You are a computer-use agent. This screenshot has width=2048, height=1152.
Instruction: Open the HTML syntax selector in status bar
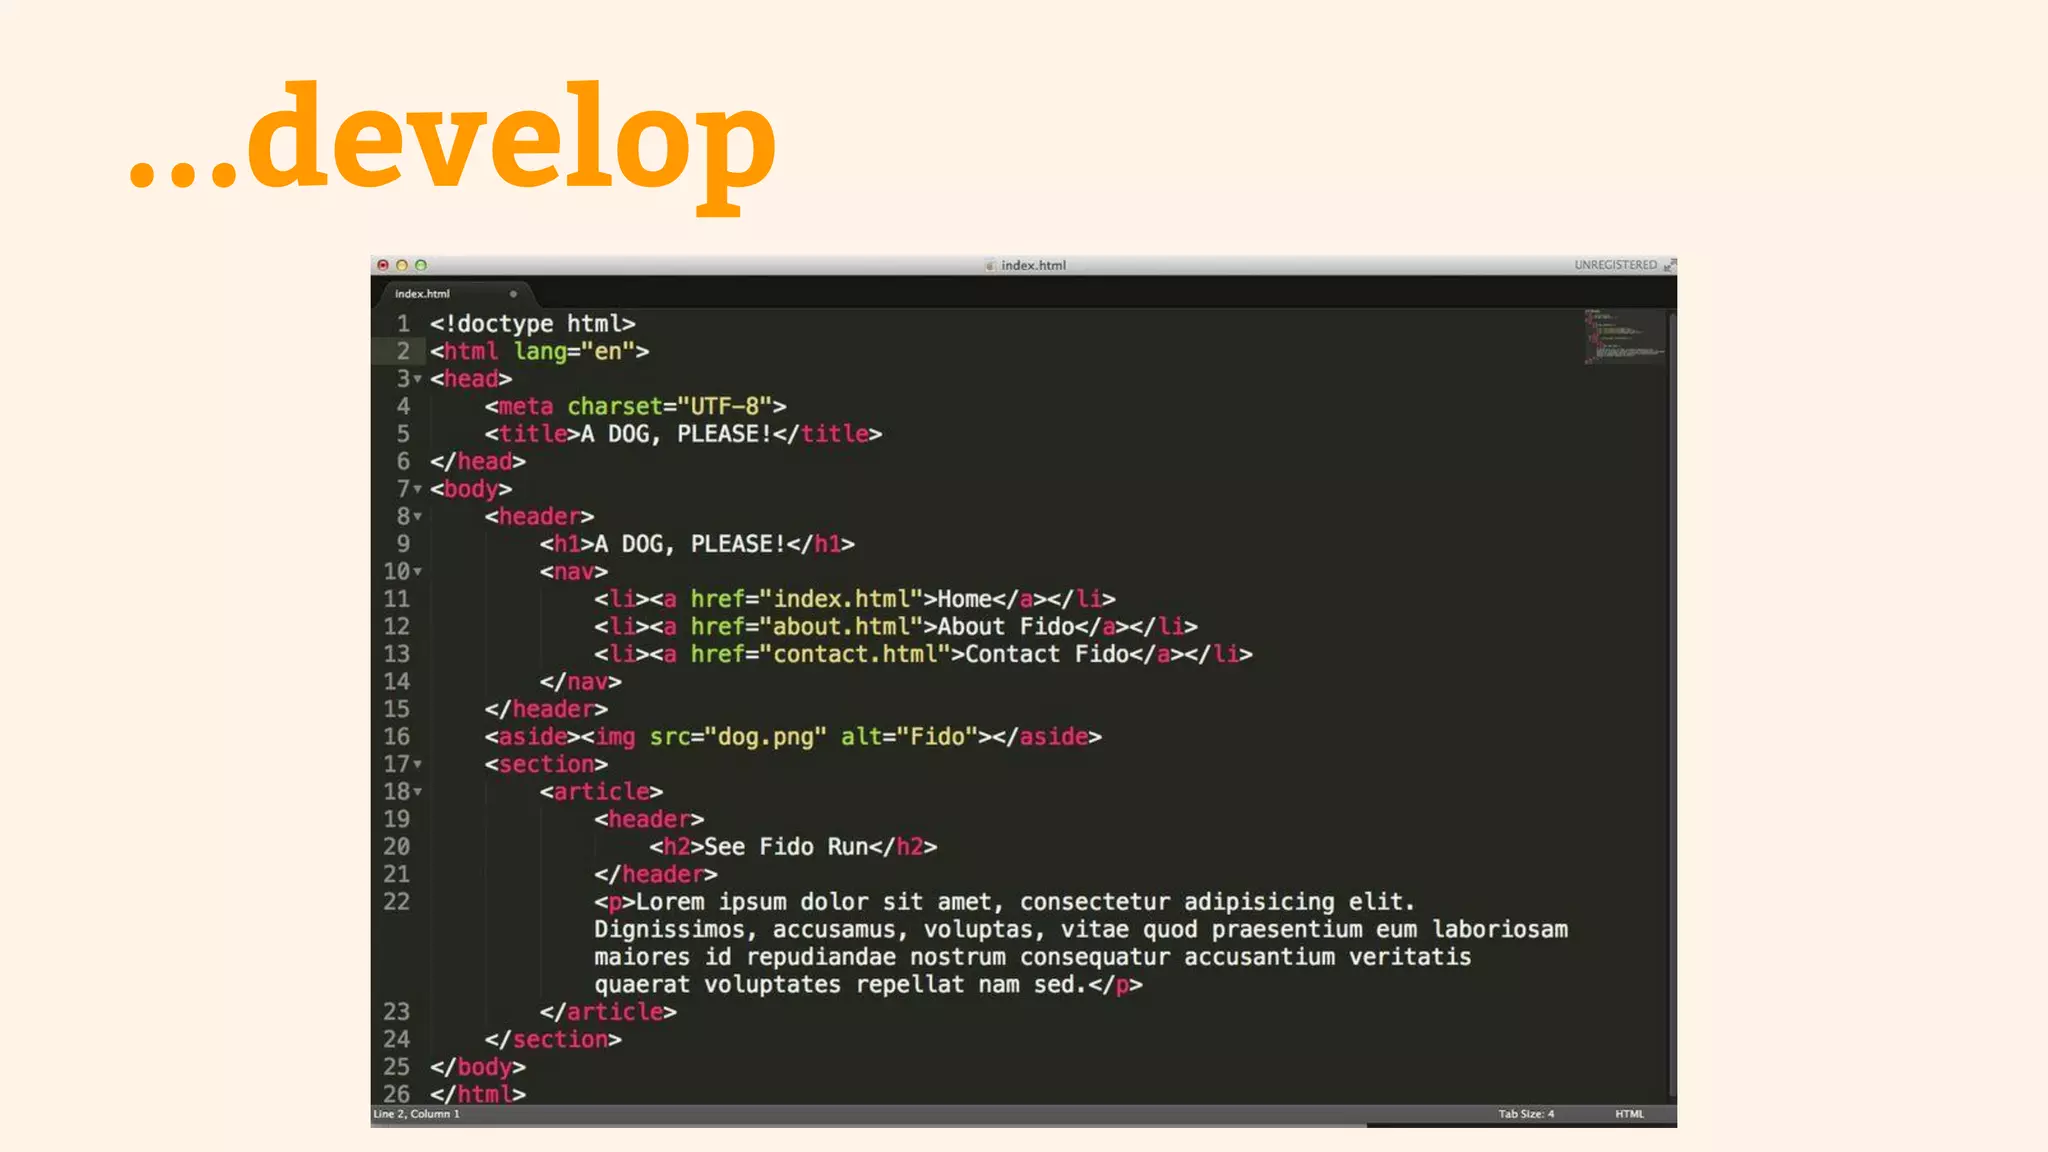tap(1629, 1114)
